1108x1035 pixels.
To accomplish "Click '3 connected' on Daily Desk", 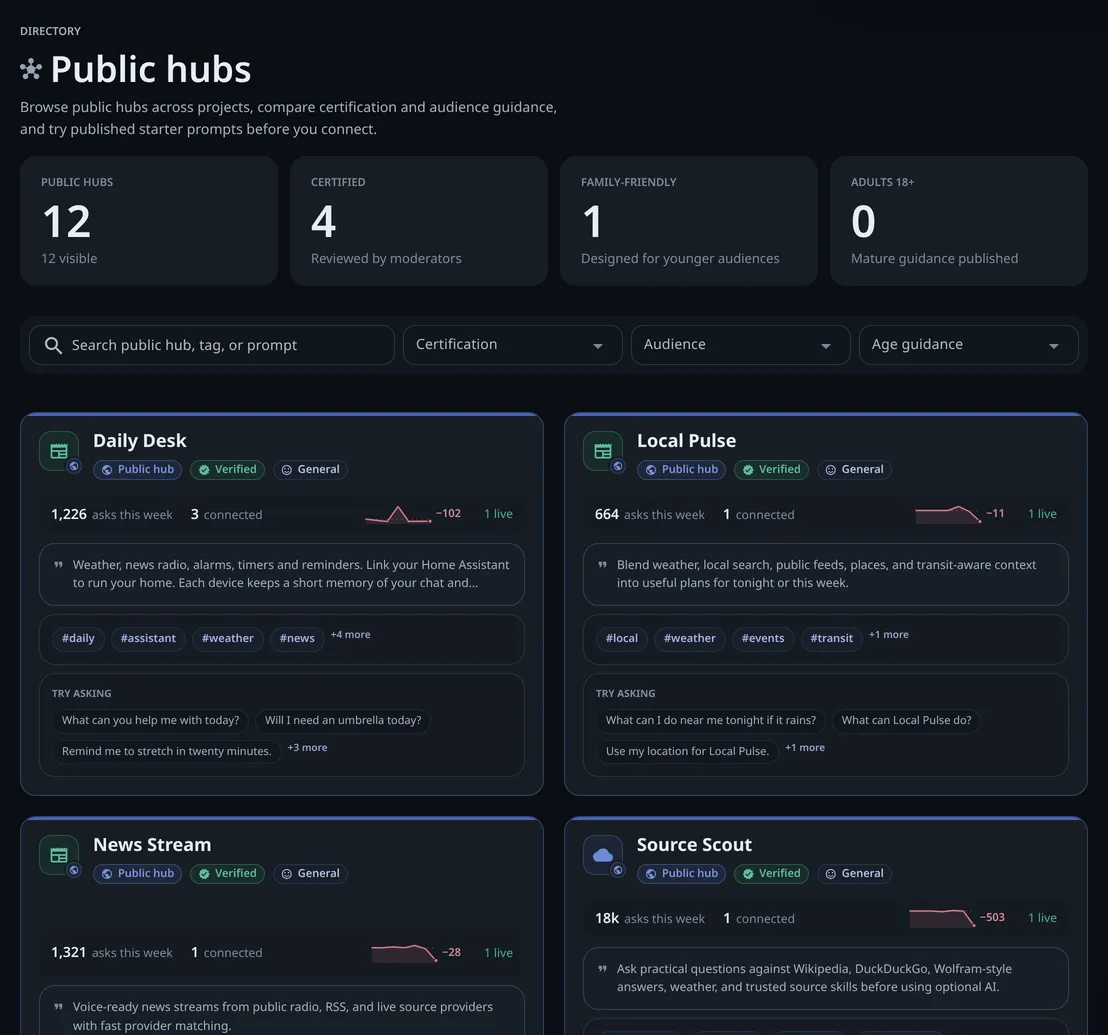I will click(226, 514).
